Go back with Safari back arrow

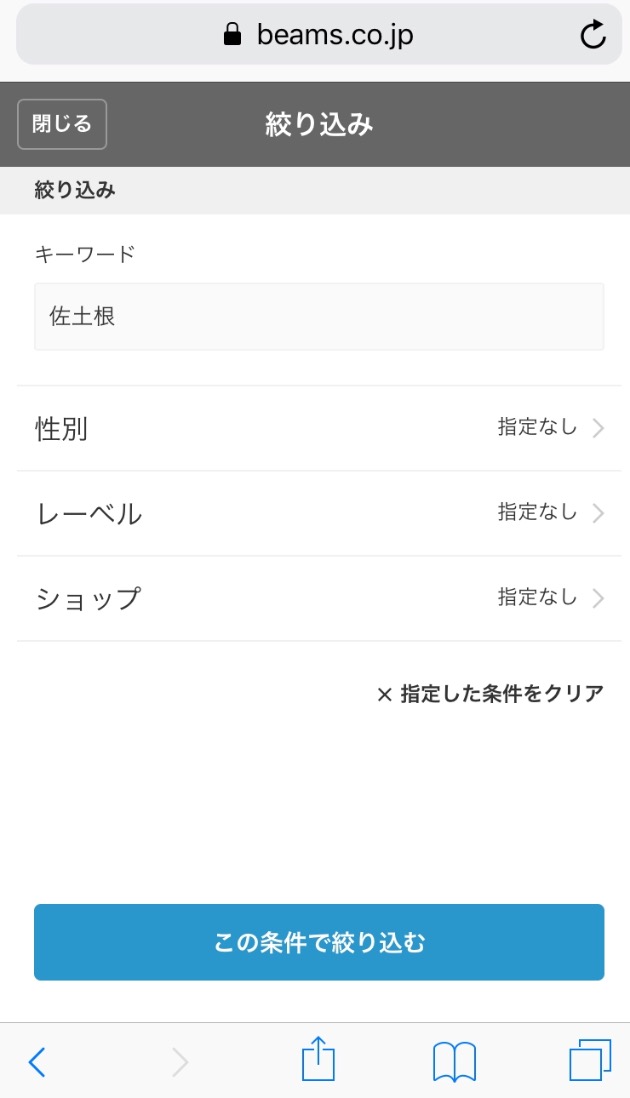[x=37, y=1061]
